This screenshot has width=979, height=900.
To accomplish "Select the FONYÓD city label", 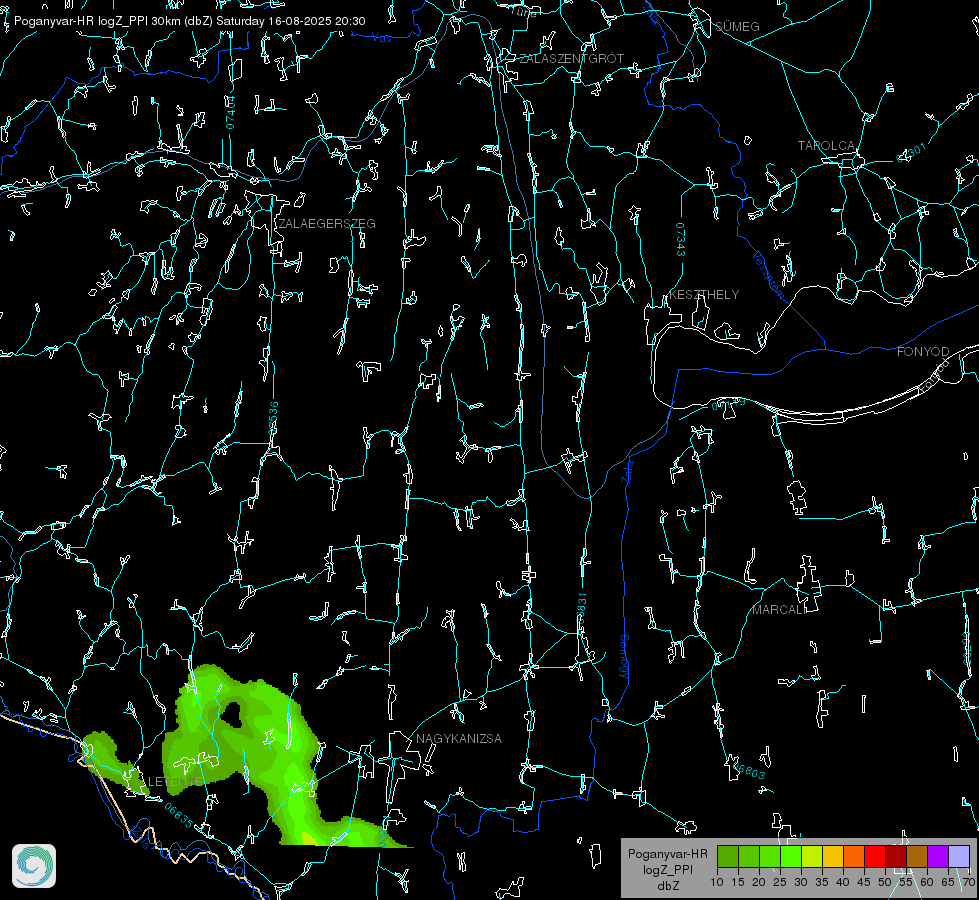I will pyautogui.click(x=923, y=352).
